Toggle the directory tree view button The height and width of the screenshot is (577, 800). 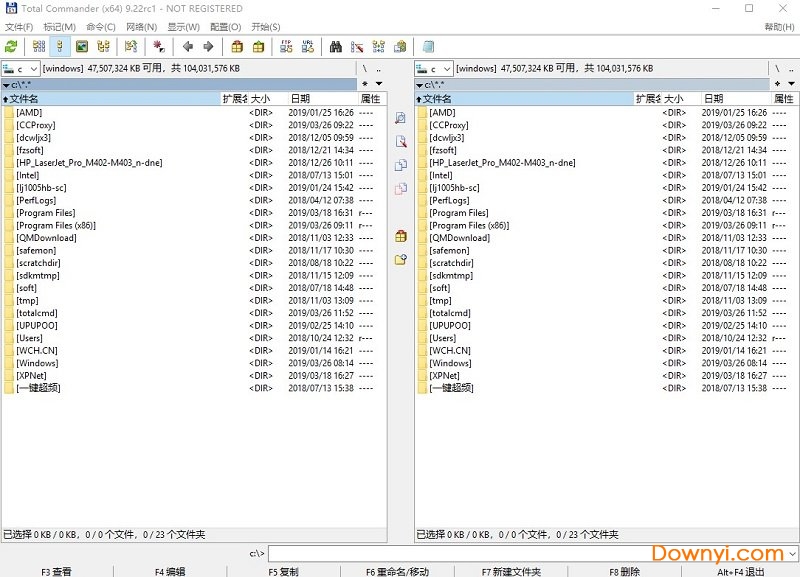click(103, 46)
